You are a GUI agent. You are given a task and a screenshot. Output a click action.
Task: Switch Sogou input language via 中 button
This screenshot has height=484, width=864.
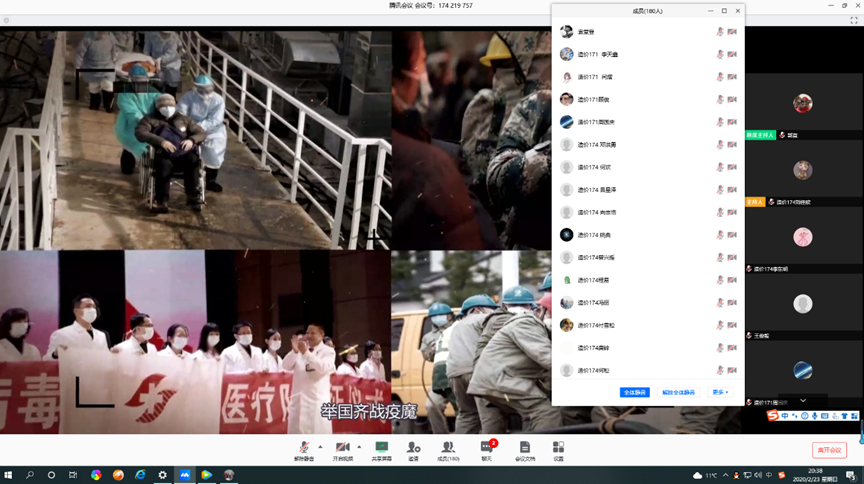(785, 416)
